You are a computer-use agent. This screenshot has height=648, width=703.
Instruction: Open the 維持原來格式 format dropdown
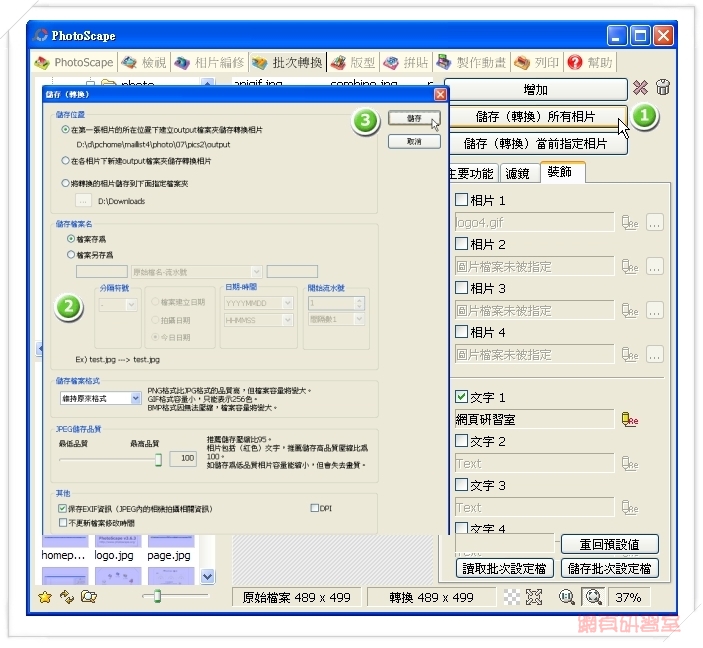click(x=100, y=398)
